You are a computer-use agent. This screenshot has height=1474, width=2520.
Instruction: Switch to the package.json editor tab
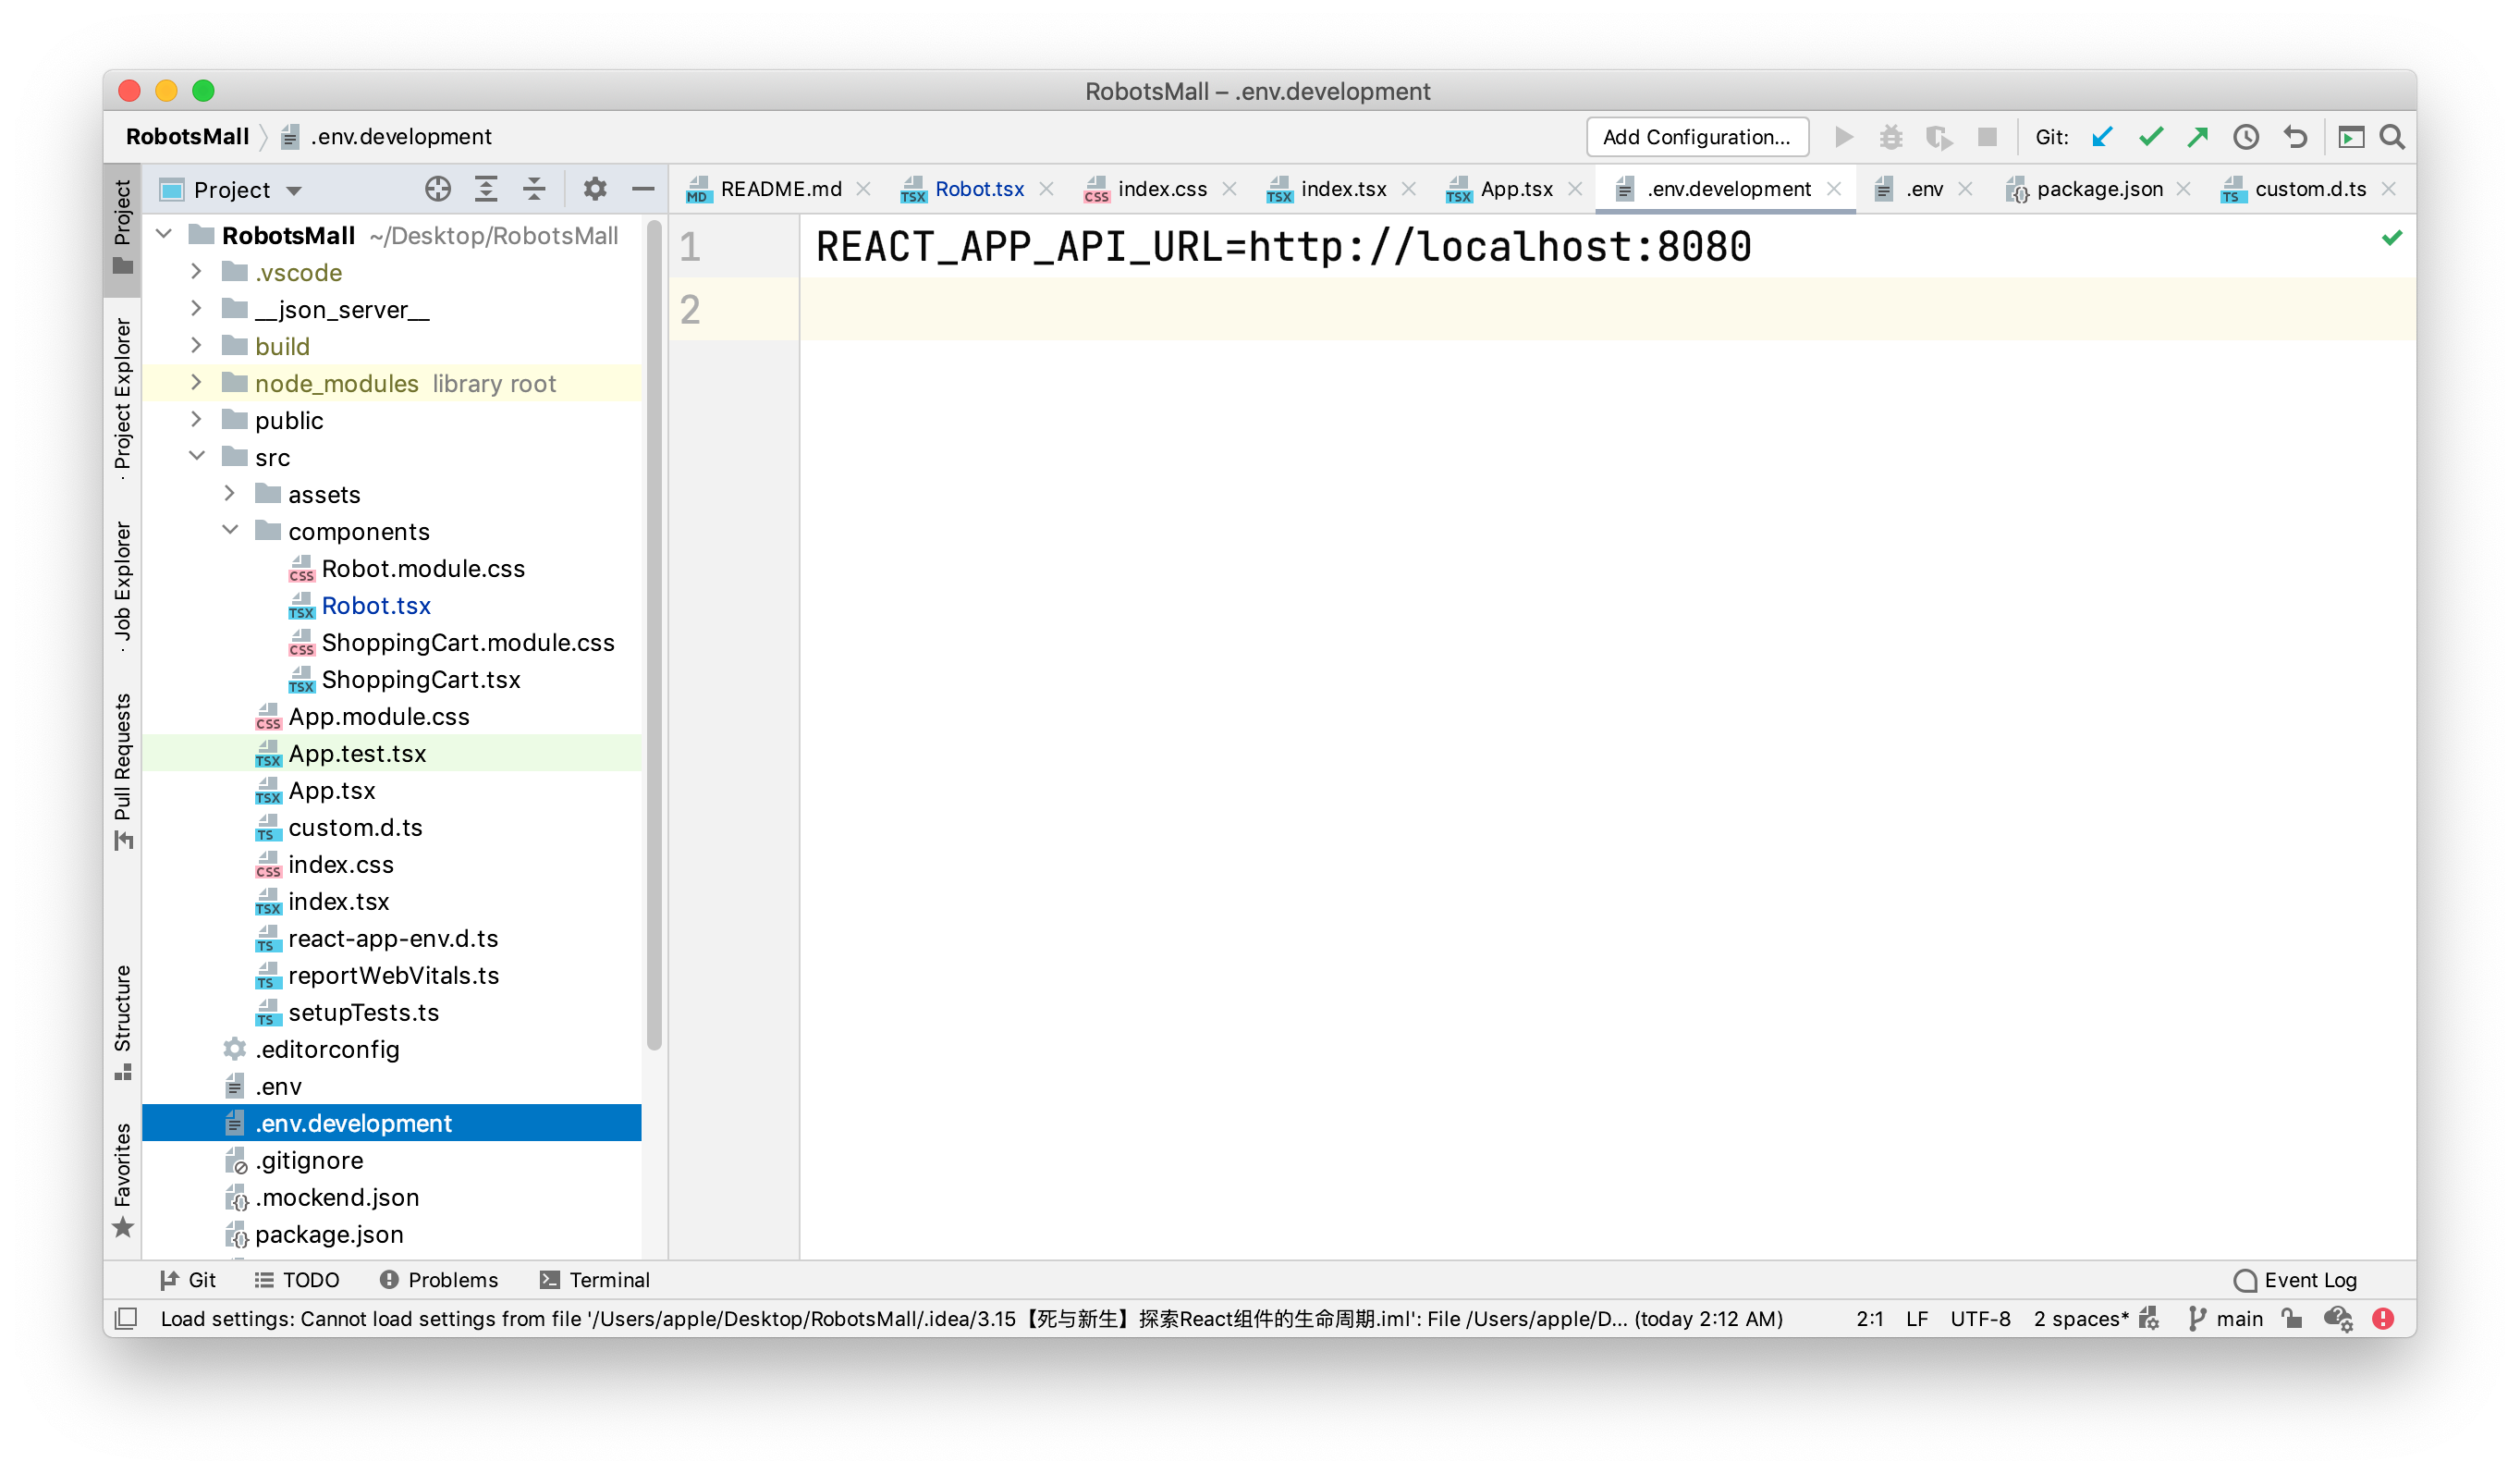coord(2098,189)
